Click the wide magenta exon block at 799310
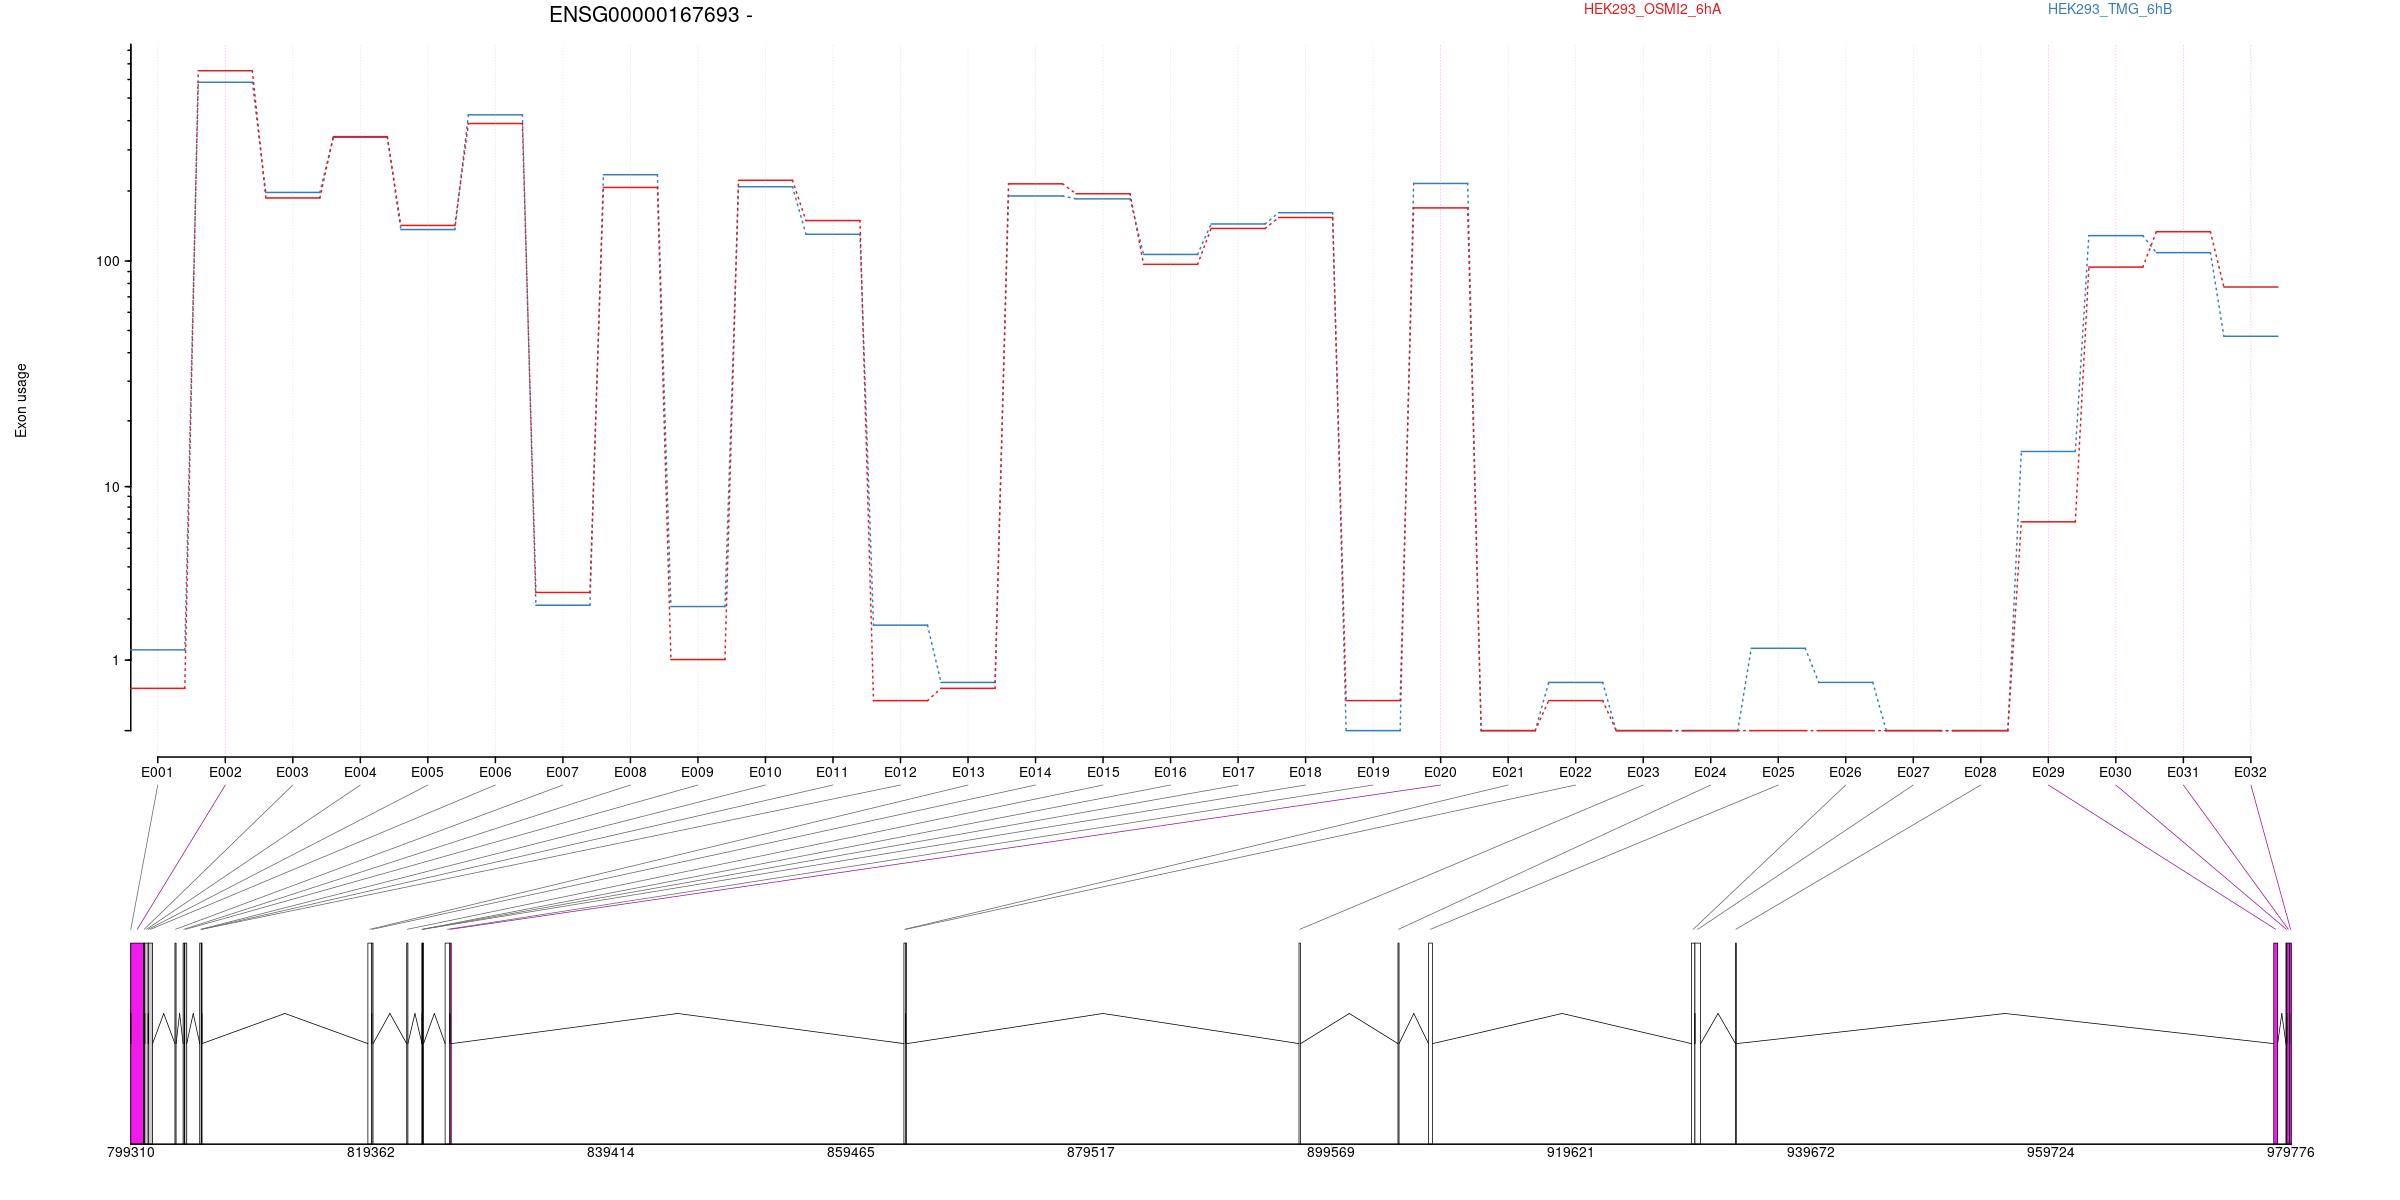 click(x=137, y=1043)
